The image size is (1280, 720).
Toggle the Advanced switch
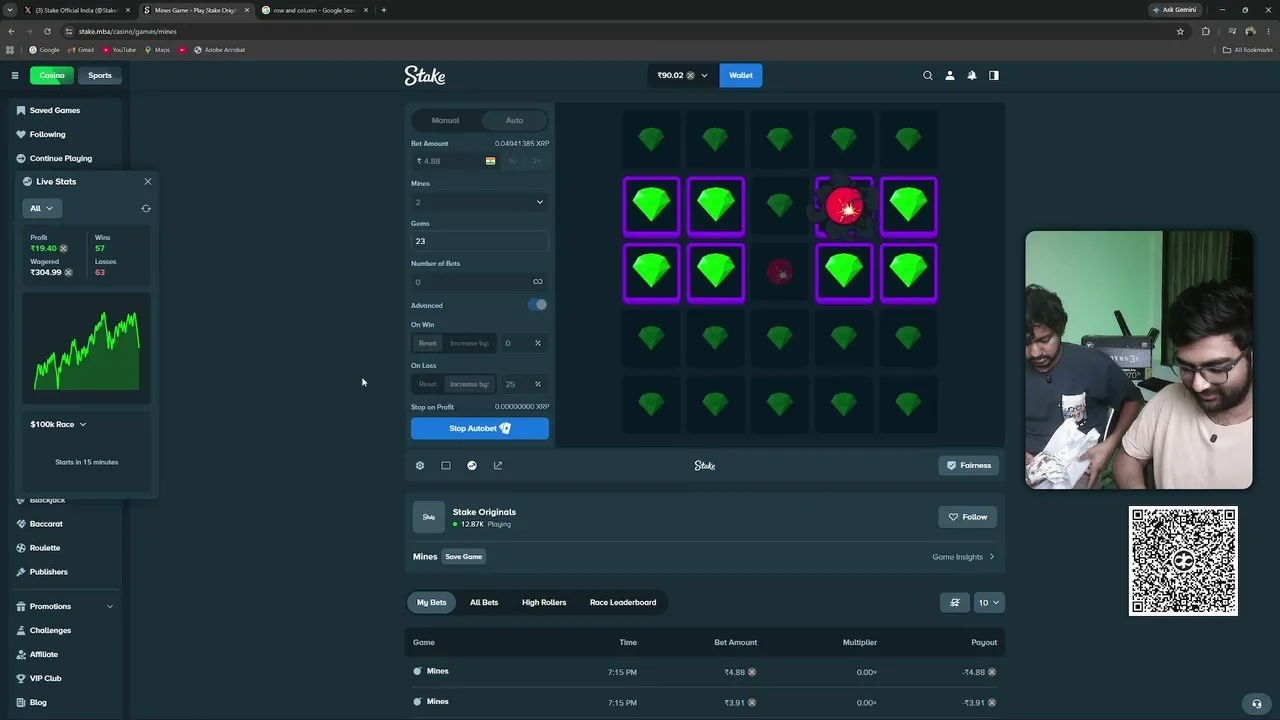point(538,305)
